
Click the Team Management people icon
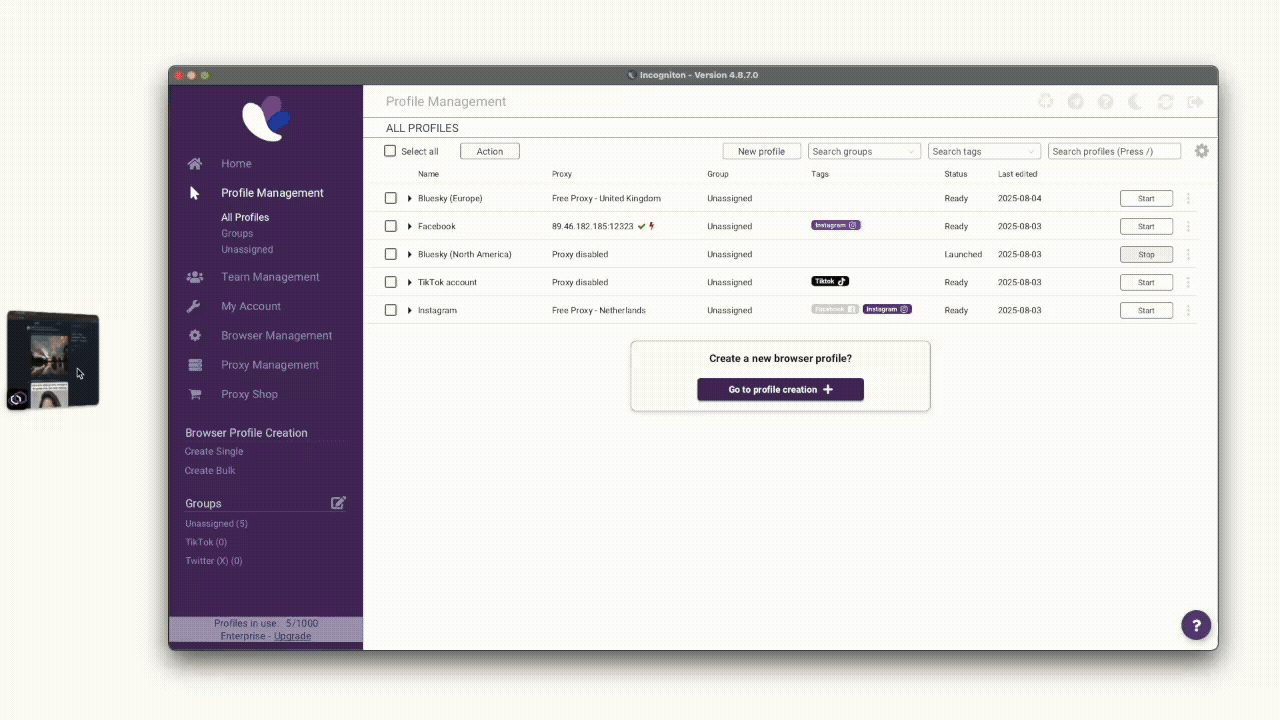coord(195,277)
